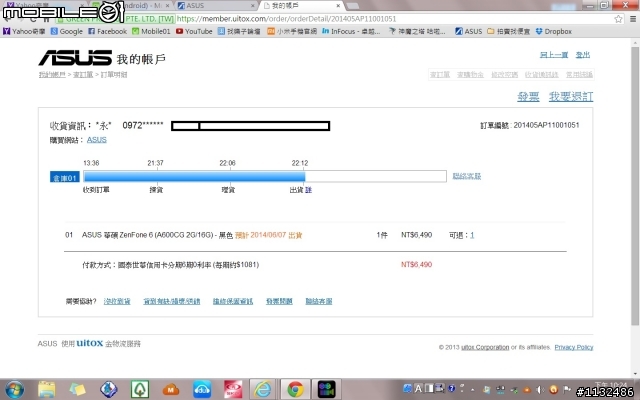The width and height of the screenshot is (640, 400).
Task: Open the YouTube bookmark
Action: point(194,31)
